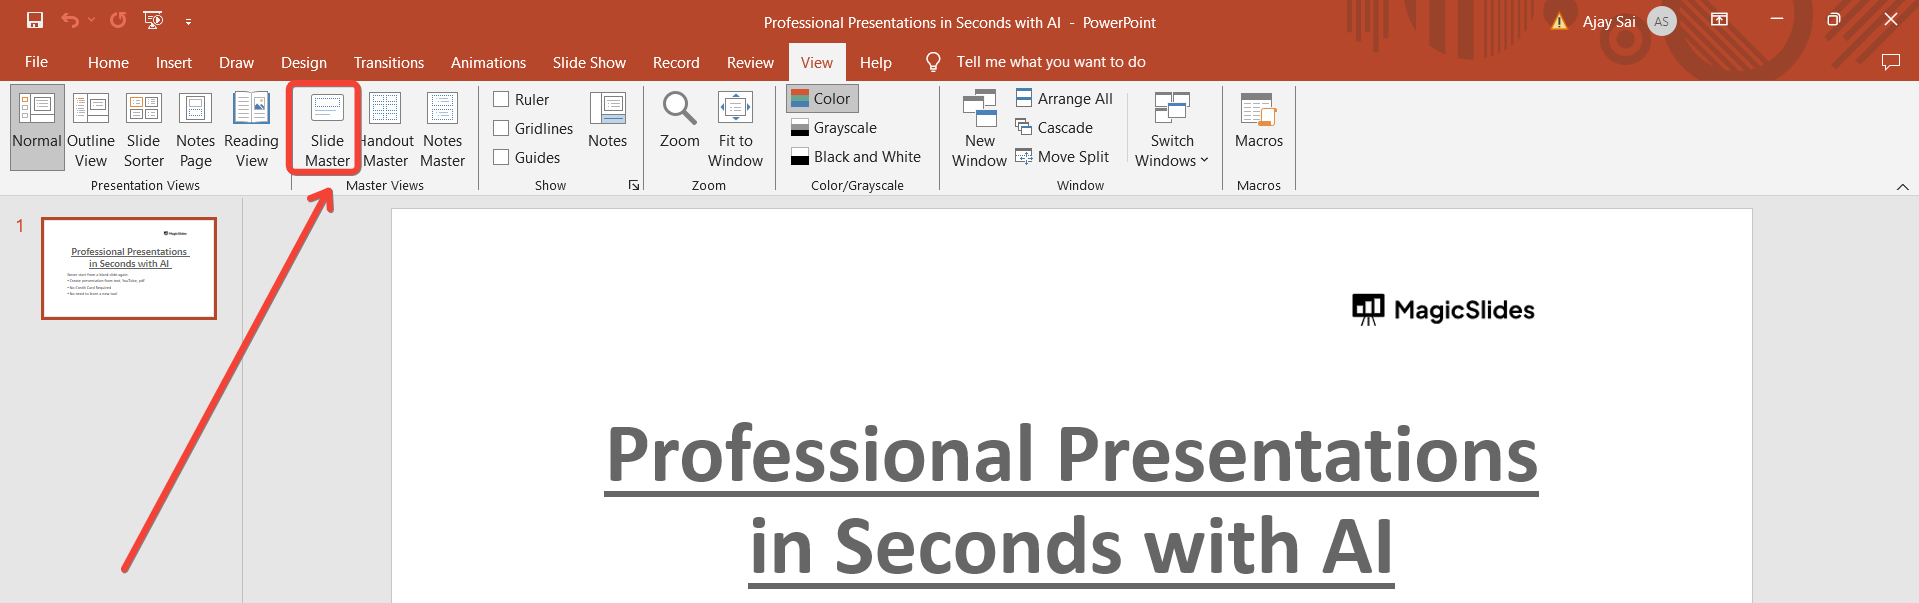Screen dimensions: 1919x603
Task: Open Outline View
Action: pos(91,130)
